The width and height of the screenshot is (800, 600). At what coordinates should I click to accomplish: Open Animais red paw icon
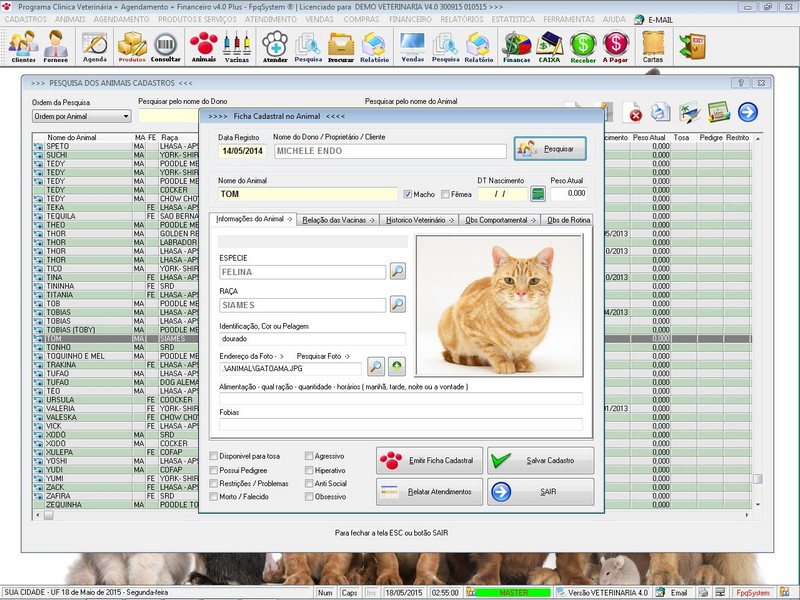(x=204, y=46)
